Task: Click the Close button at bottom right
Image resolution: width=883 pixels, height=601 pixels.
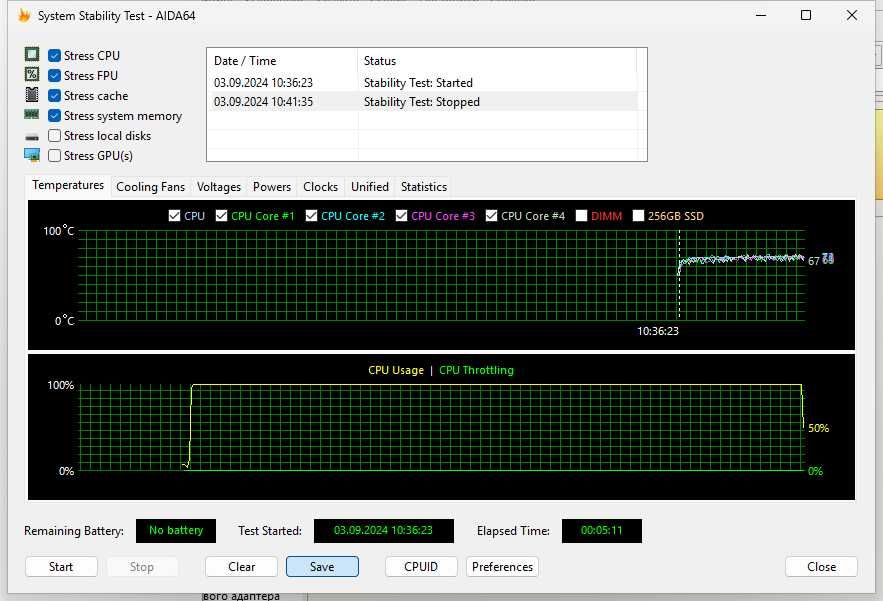Action: 821,567
